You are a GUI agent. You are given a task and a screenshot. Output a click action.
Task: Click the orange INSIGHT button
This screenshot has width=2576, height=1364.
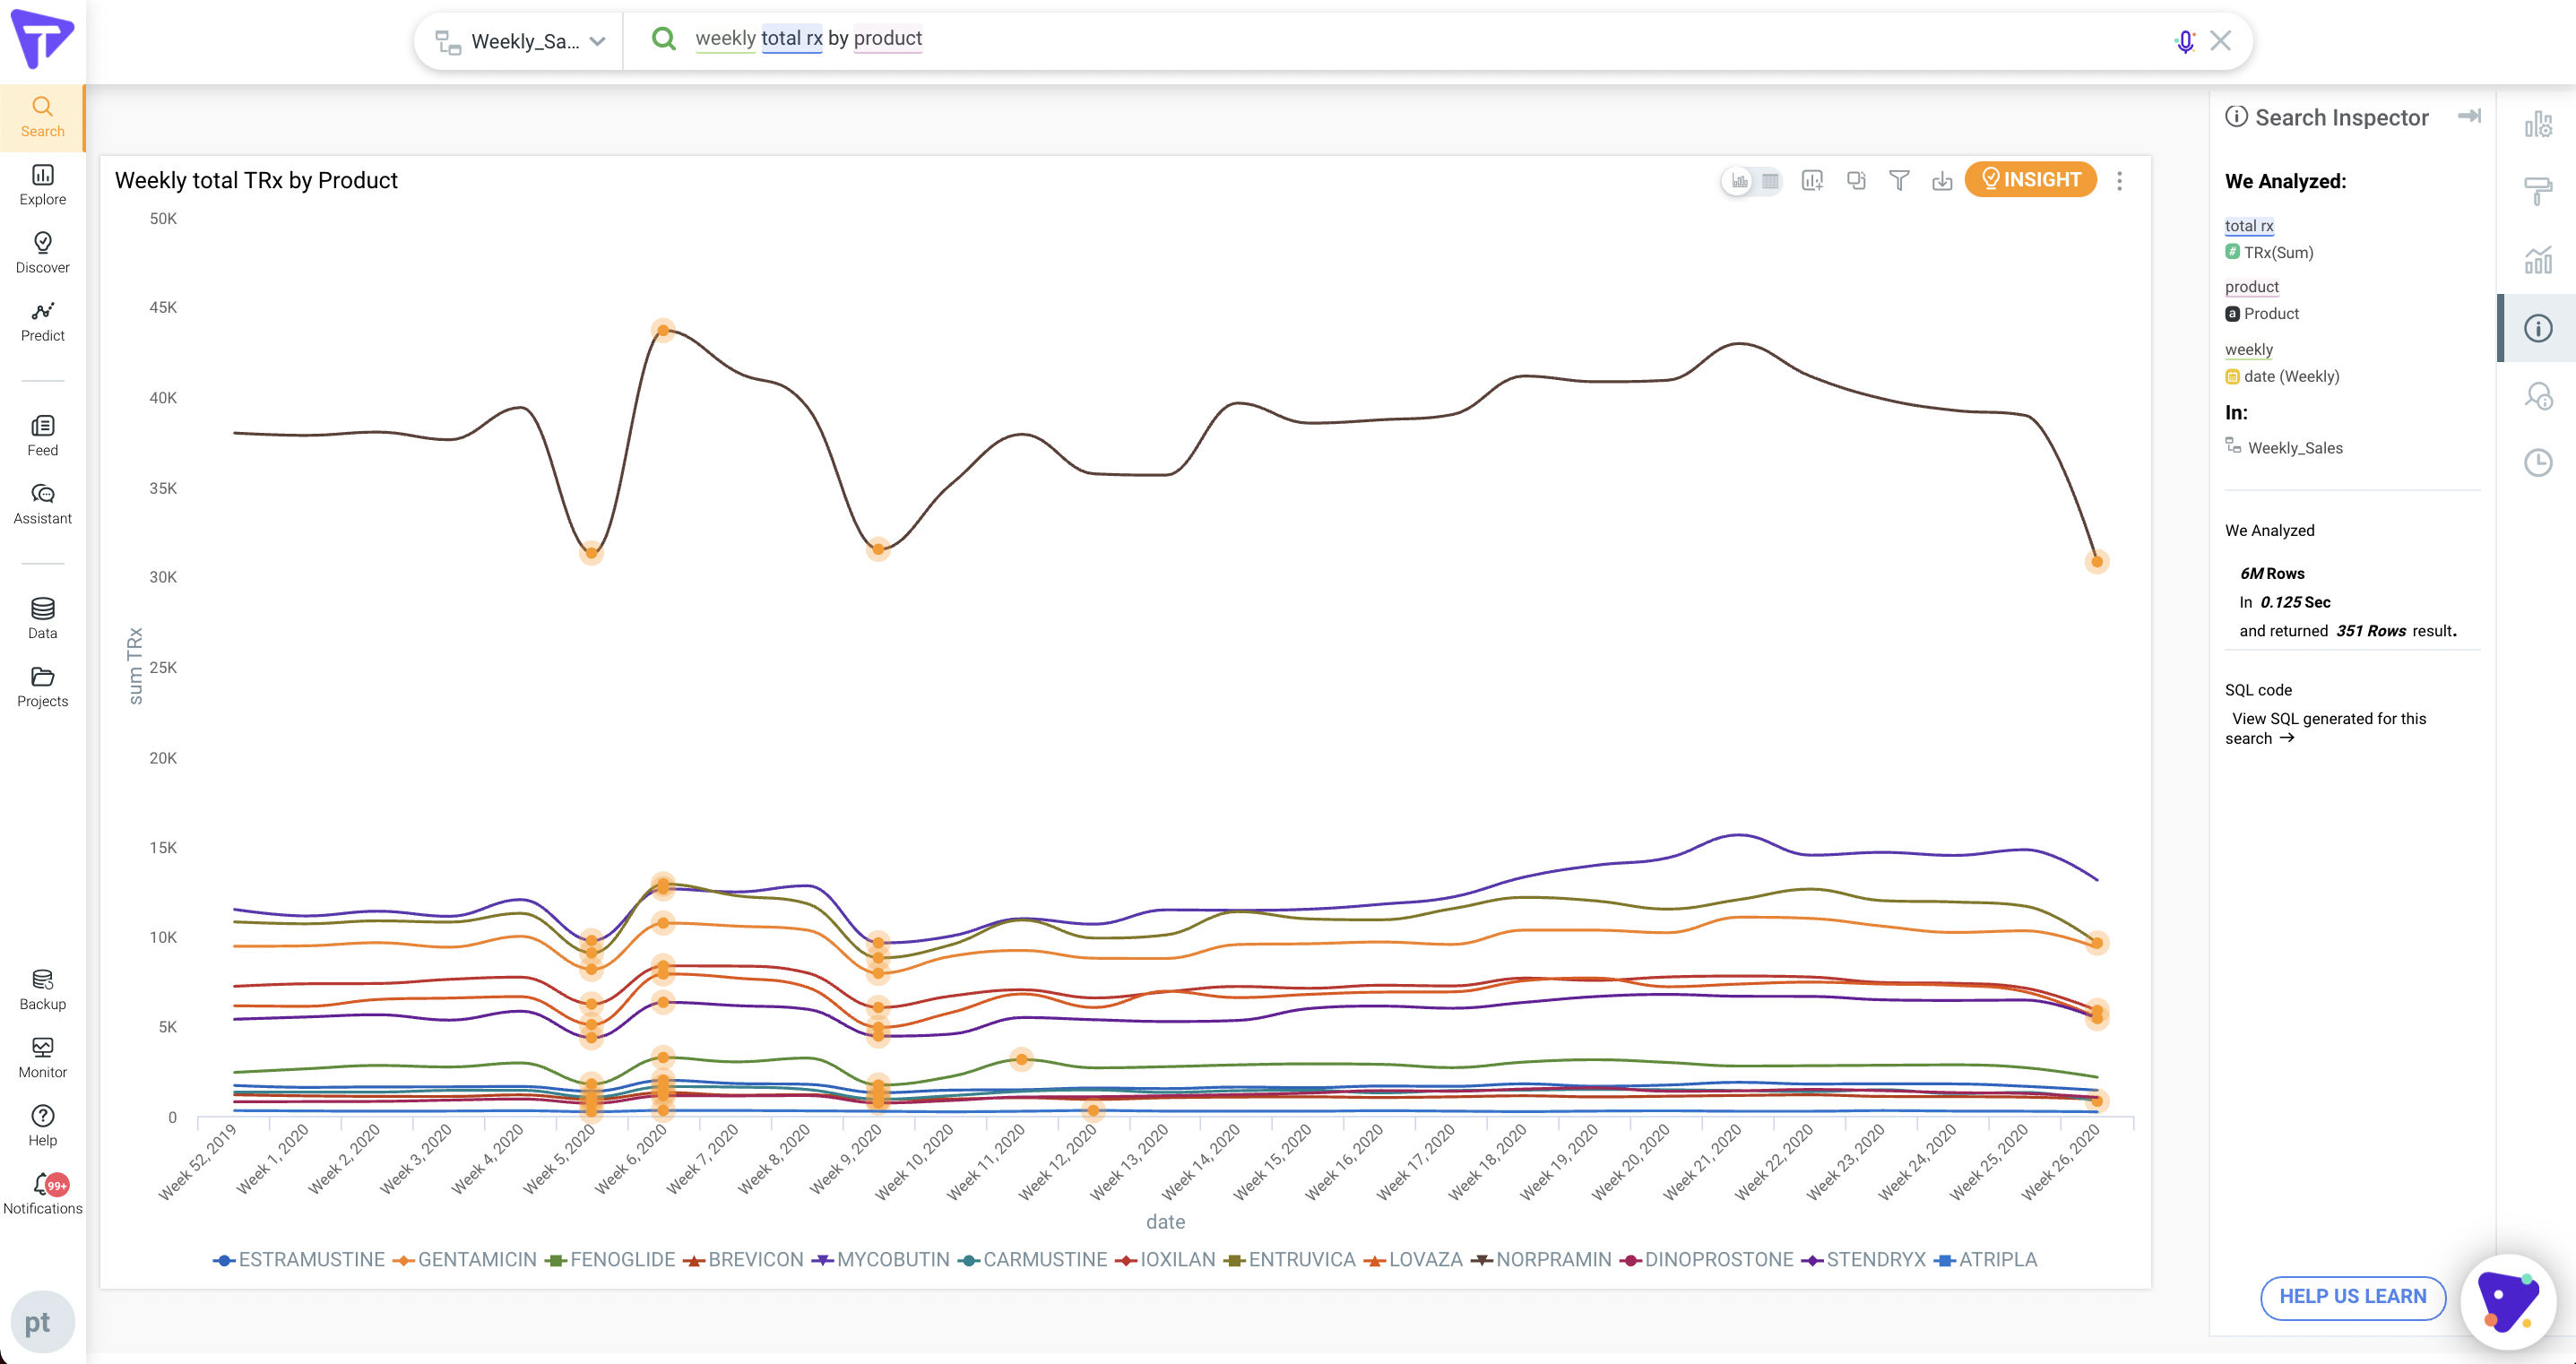2030,179
